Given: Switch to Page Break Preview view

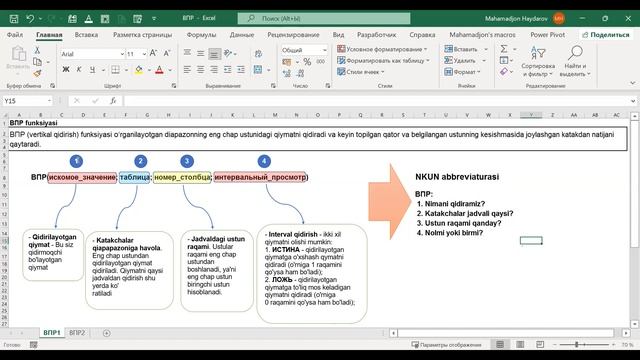Looking at the screenshot, I should point(540,345).
